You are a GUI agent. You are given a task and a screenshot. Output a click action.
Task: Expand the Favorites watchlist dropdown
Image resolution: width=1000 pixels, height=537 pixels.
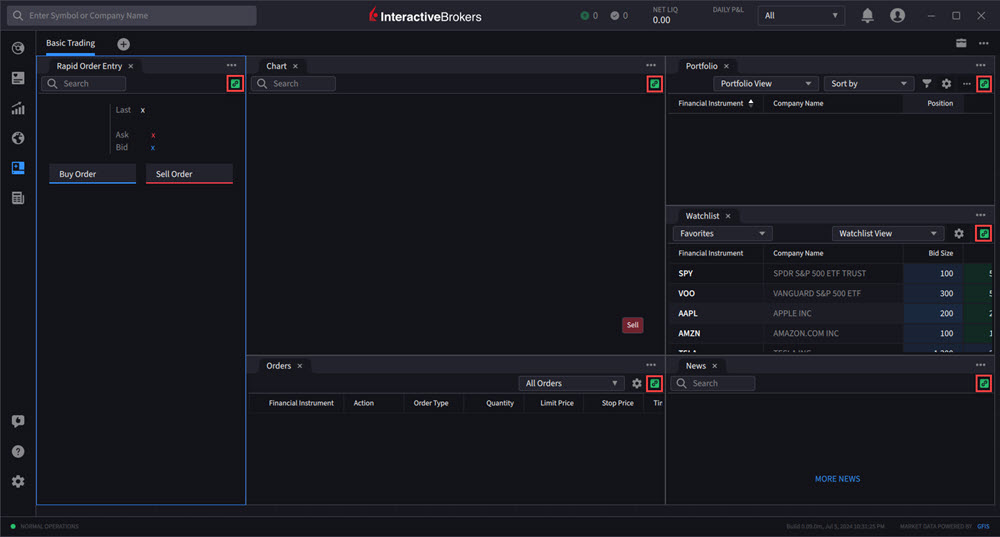(723, 233)
